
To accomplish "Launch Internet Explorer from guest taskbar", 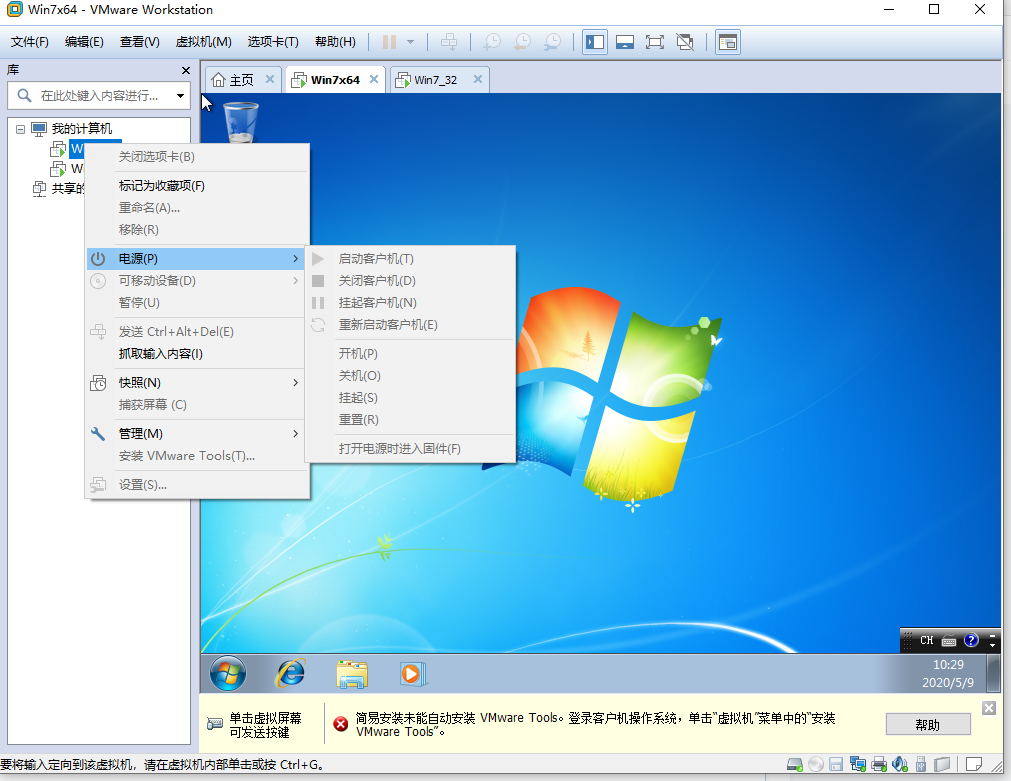I will [291, 674].
